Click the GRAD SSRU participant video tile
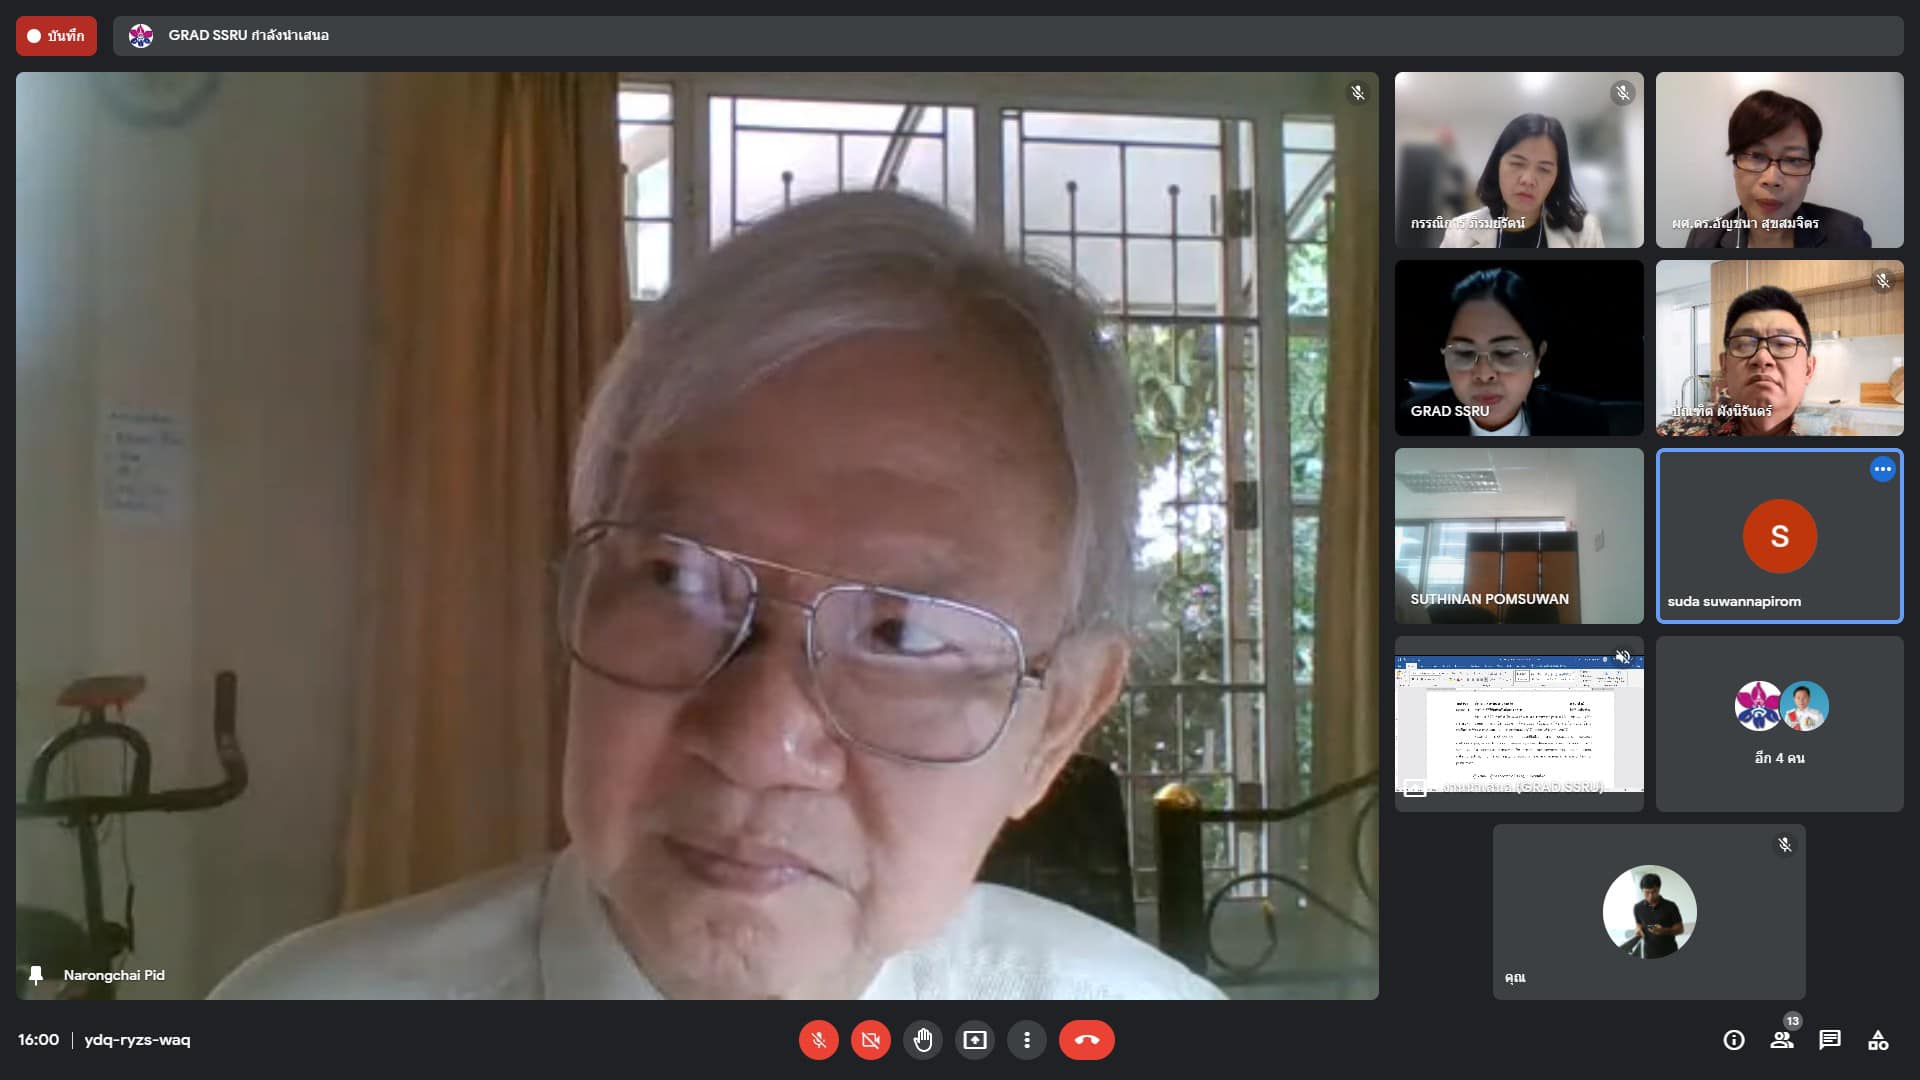This screenshot has height=1080, width=1920. point(1518,347)
